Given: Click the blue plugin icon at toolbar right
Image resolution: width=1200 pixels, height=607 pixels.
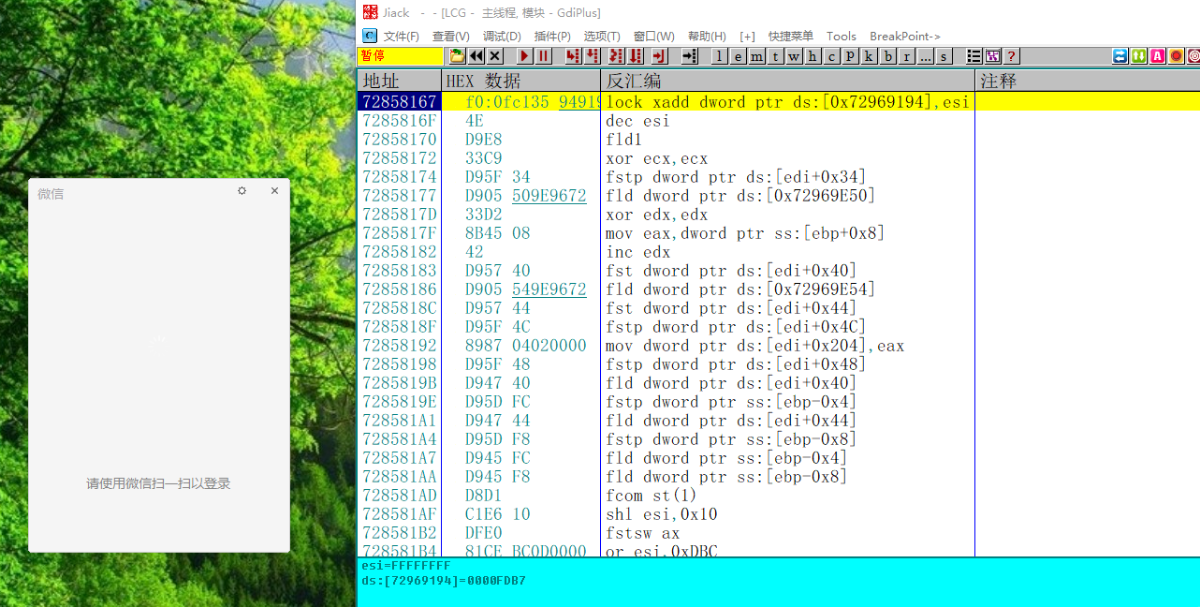Looking at the screenshot, I should pyautogui.click(x=1119, y=56).
